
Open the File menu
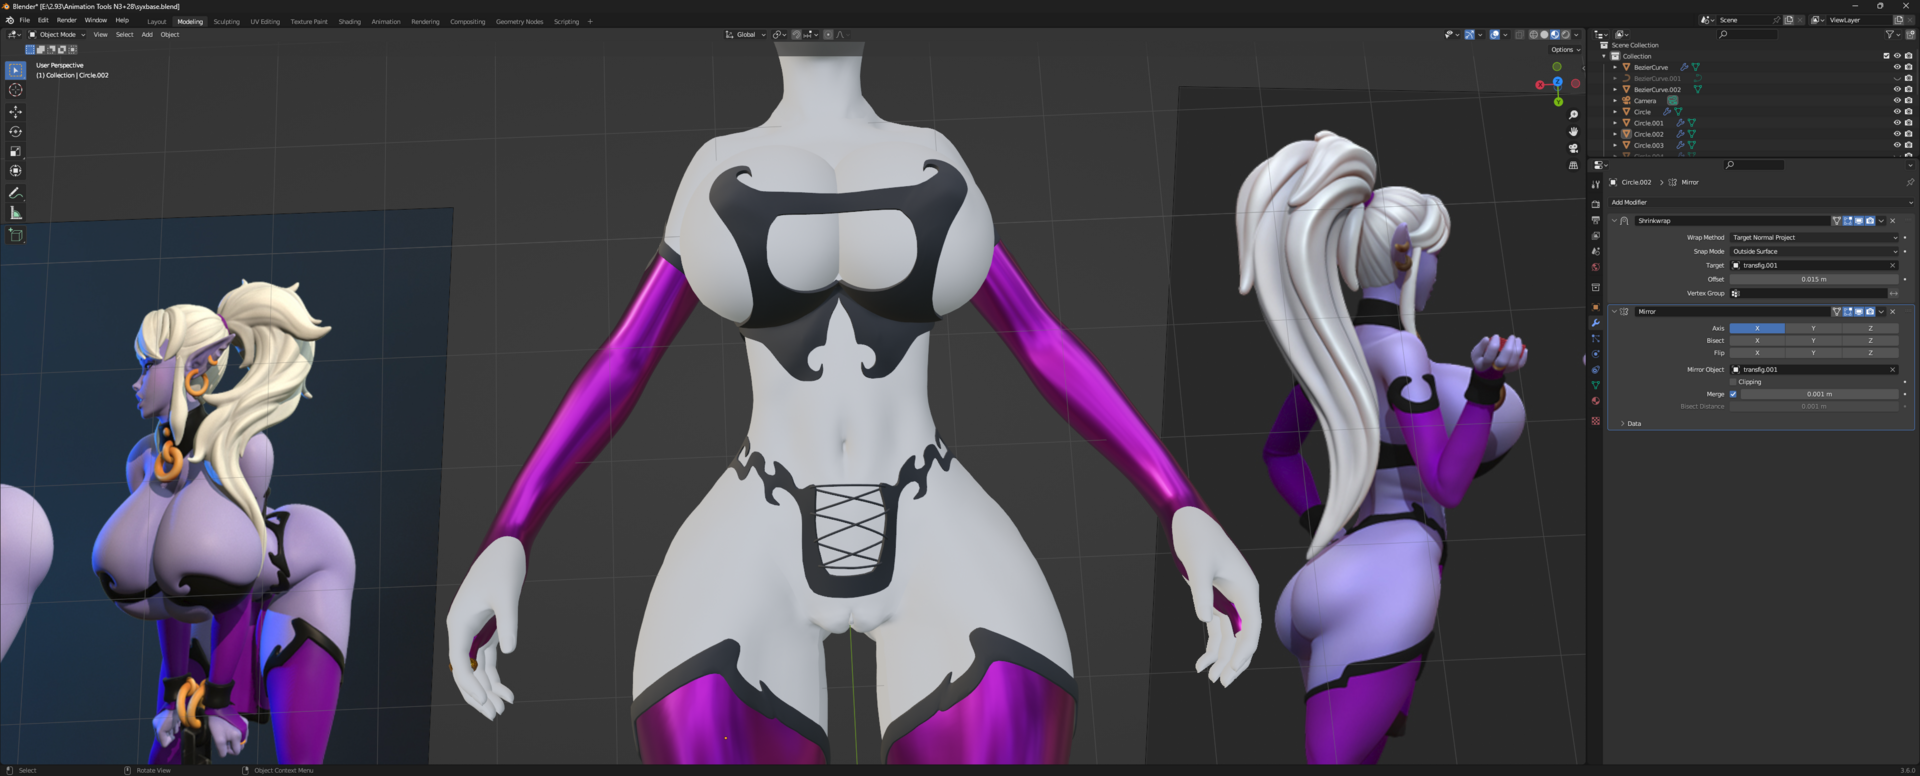25,20
